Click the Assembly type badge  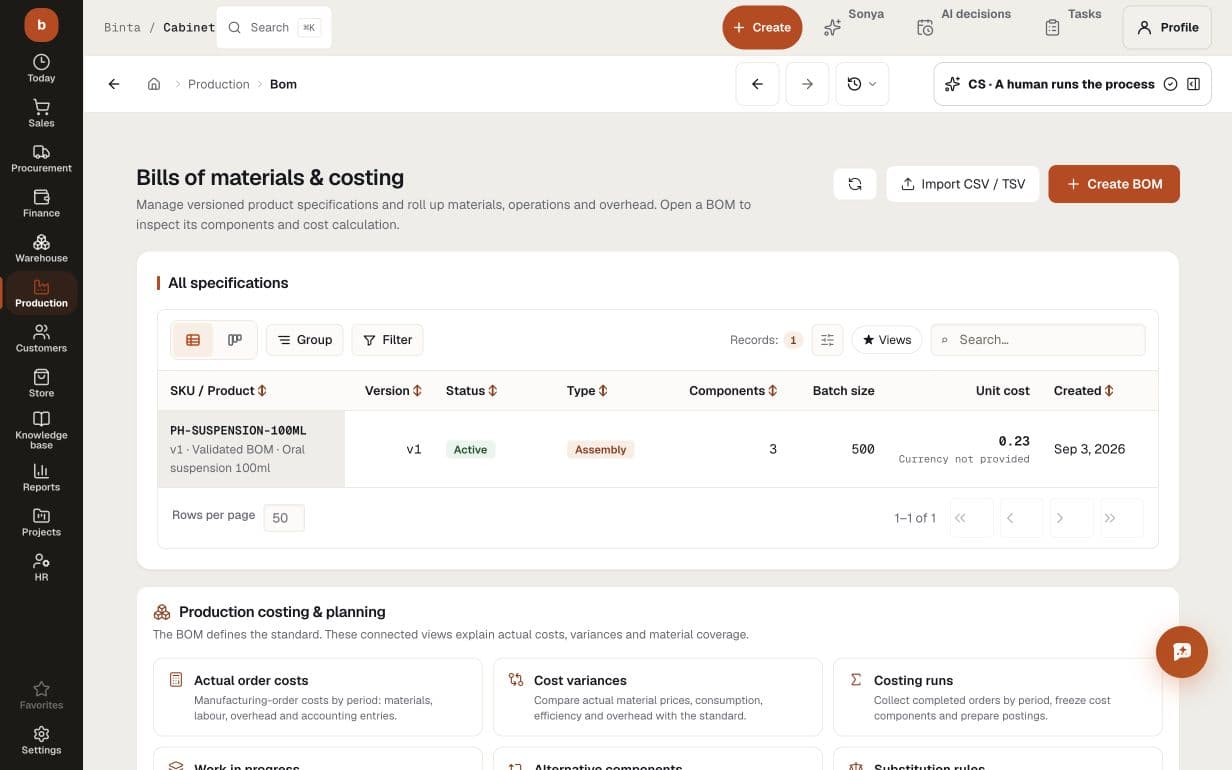pyautogui.click(x=600, y=450)
